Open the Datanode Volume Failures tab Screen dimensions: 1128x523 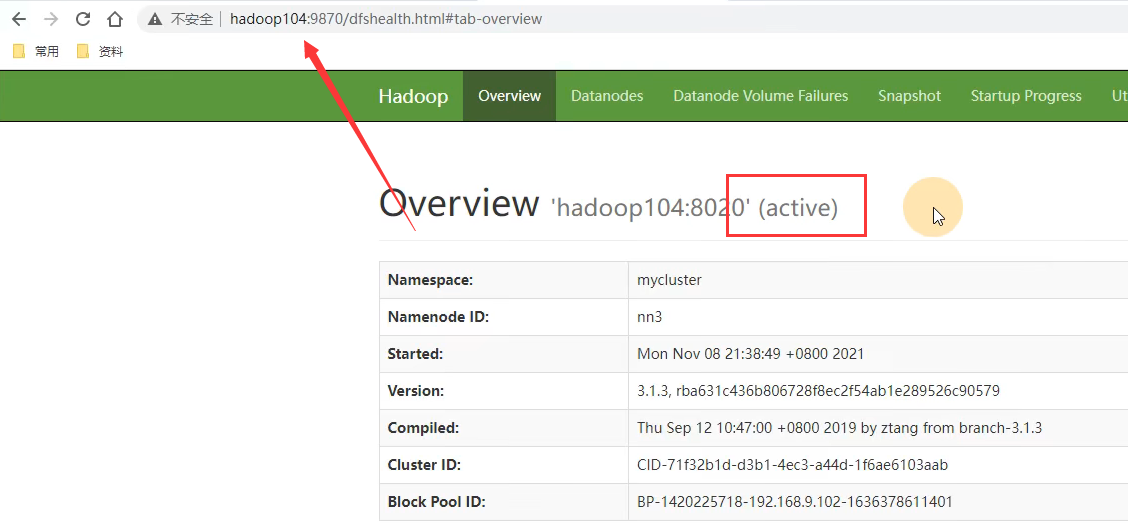[760, 96]
